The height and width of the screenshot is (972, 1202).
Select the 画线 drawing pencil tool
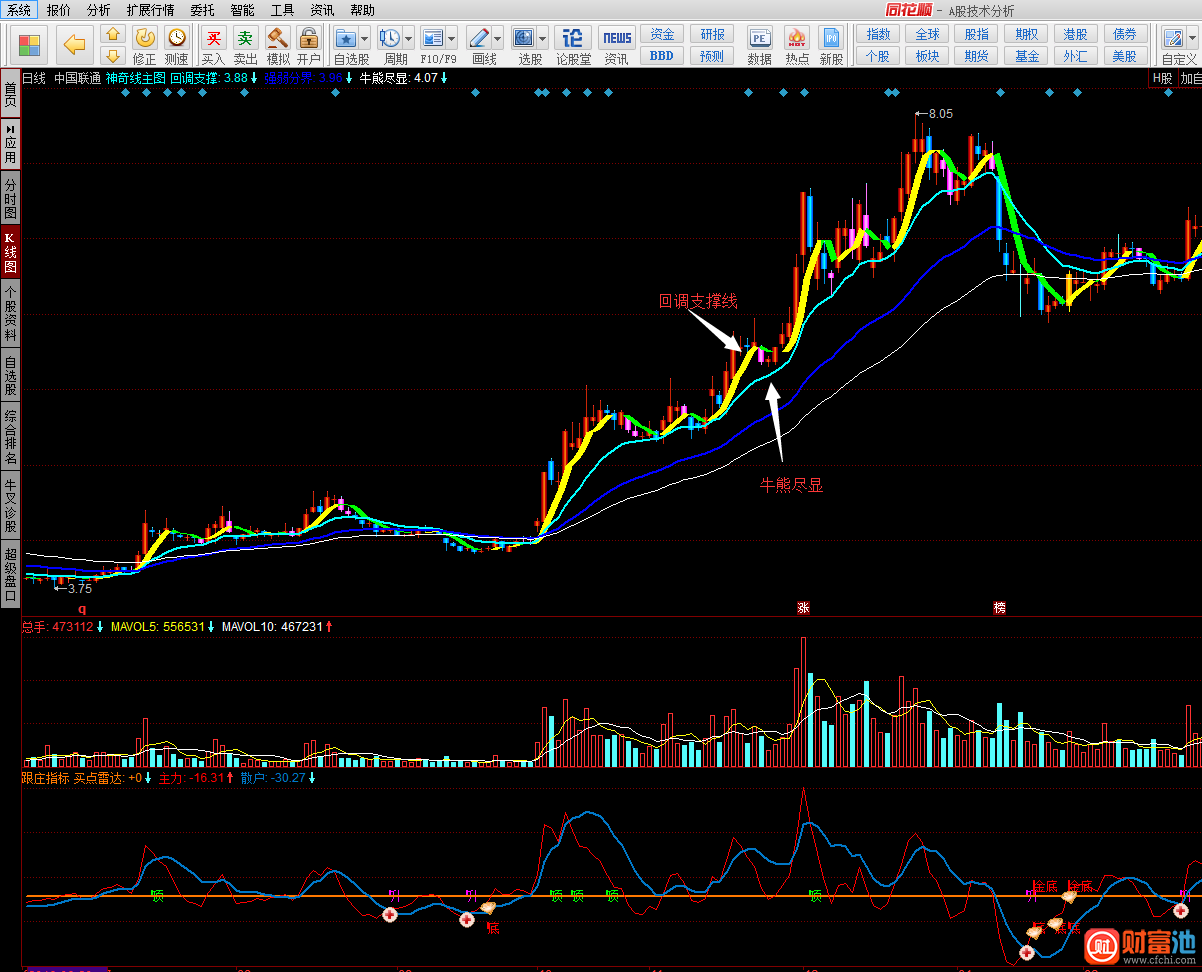tap(478, 39)
